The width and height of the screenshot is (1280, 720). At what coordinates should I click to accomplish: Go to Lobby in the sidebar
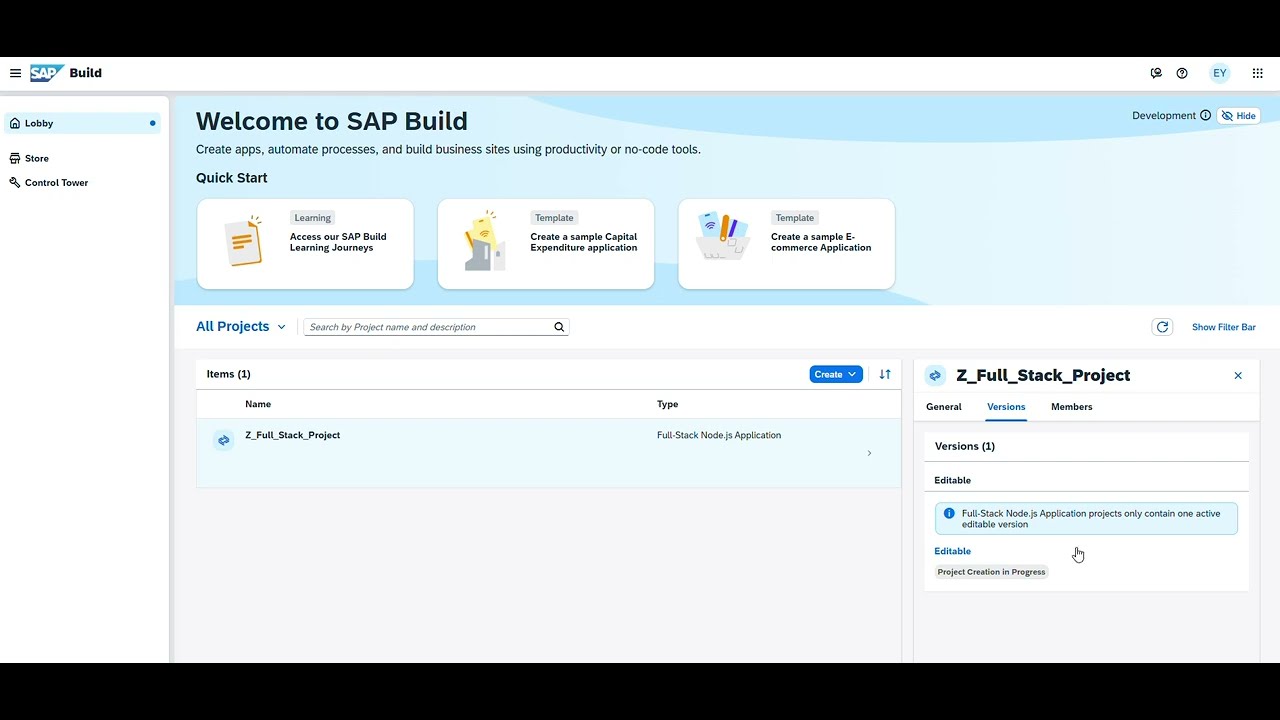tap(82, 123)
